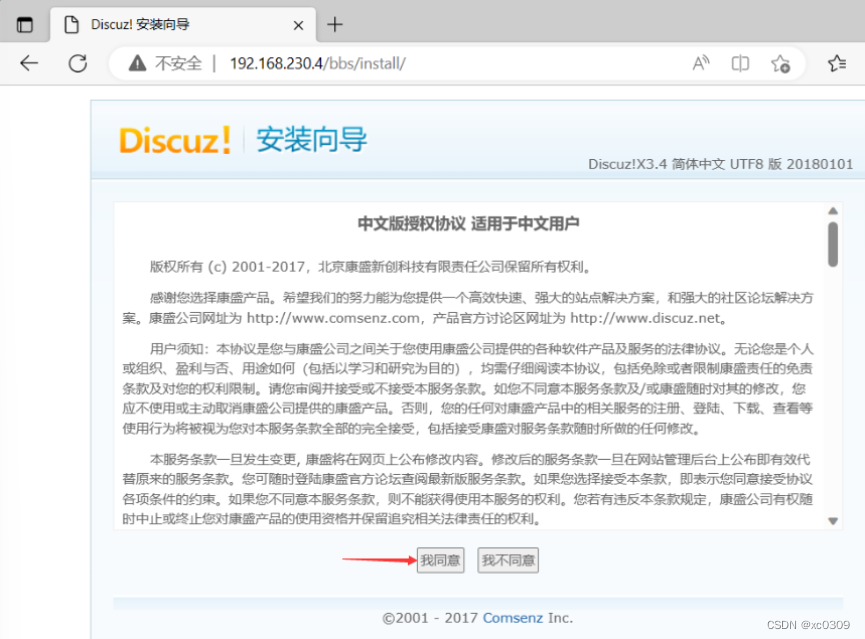
Task: Click the http://www.comsenz.com URL text
Action: coord(333,318)
